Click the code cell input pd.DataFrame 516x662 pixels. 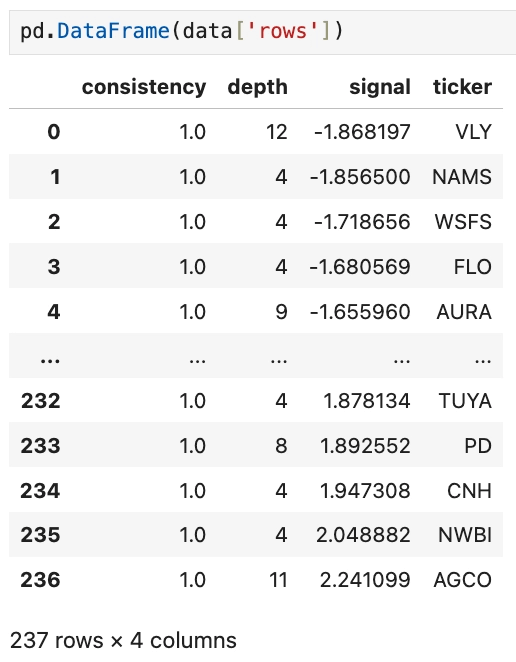(x=262, y=32)
